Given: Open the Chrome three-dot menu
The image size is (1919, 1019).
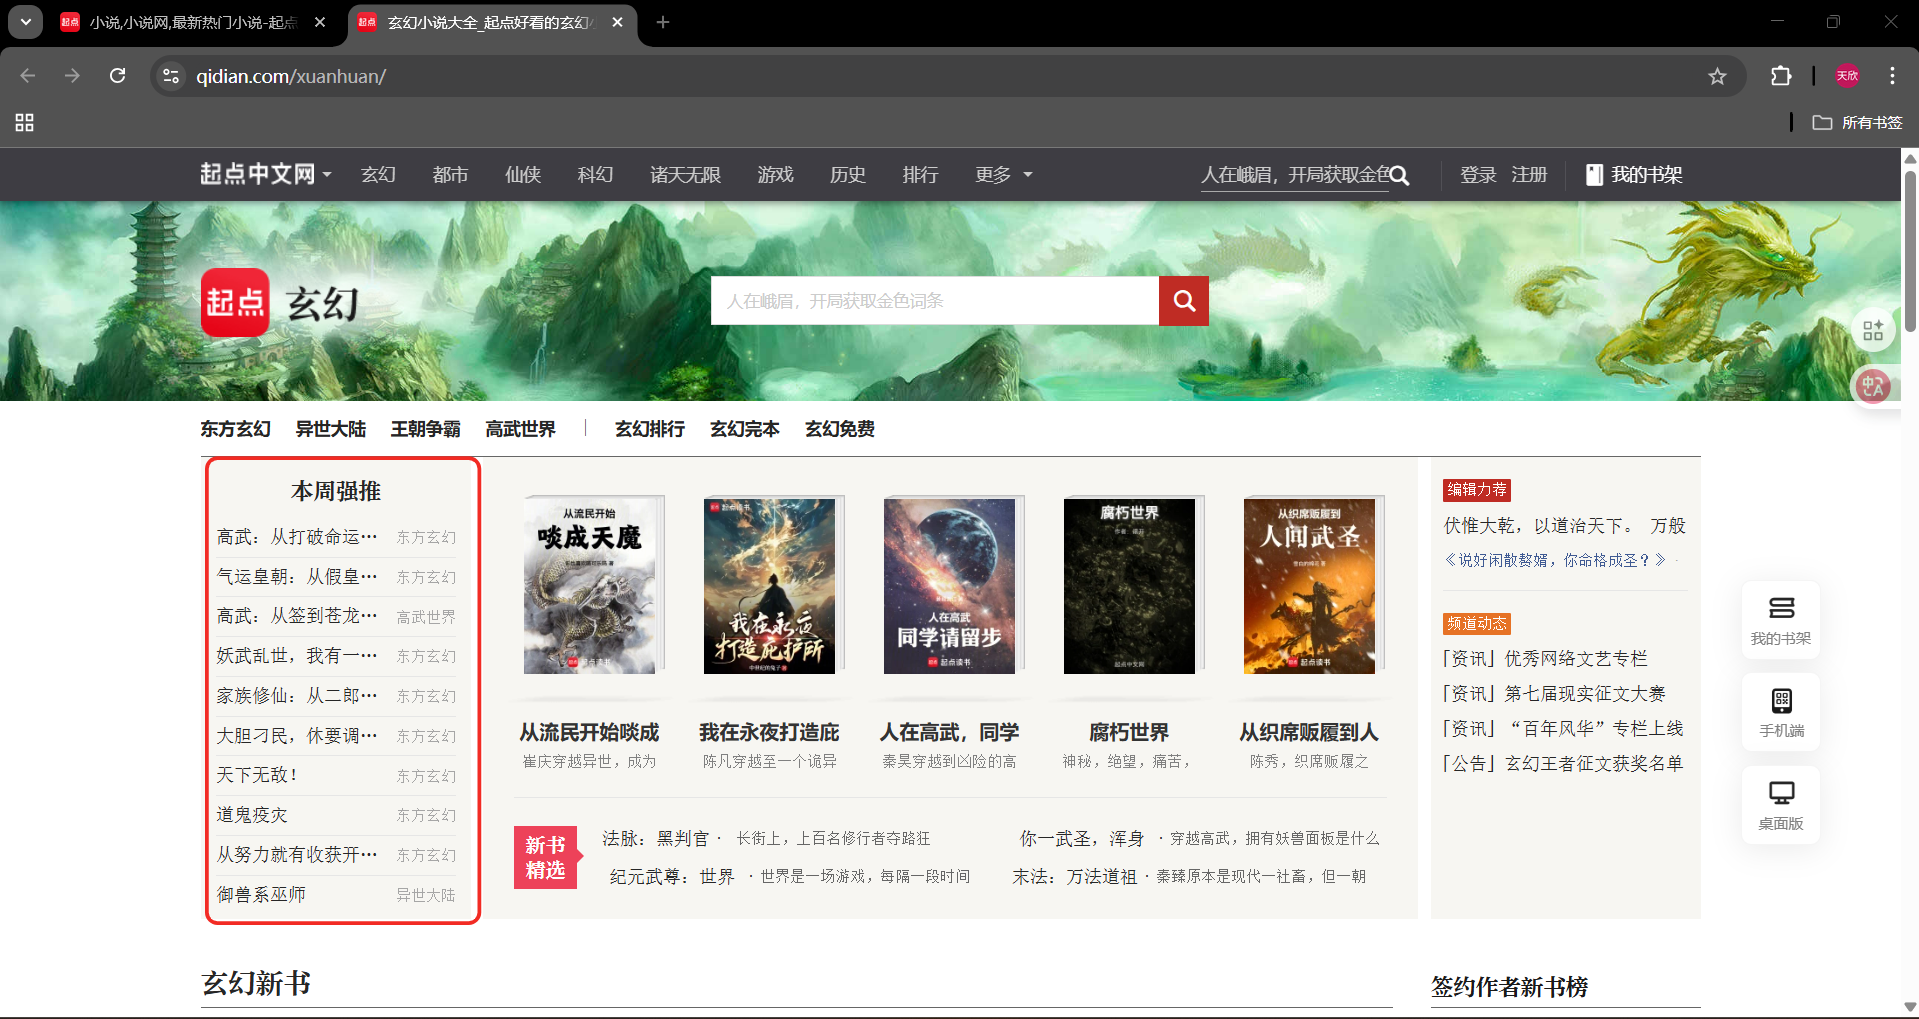Looking at the screenshot, I should pyautogui.click(x=1892, y=76).
